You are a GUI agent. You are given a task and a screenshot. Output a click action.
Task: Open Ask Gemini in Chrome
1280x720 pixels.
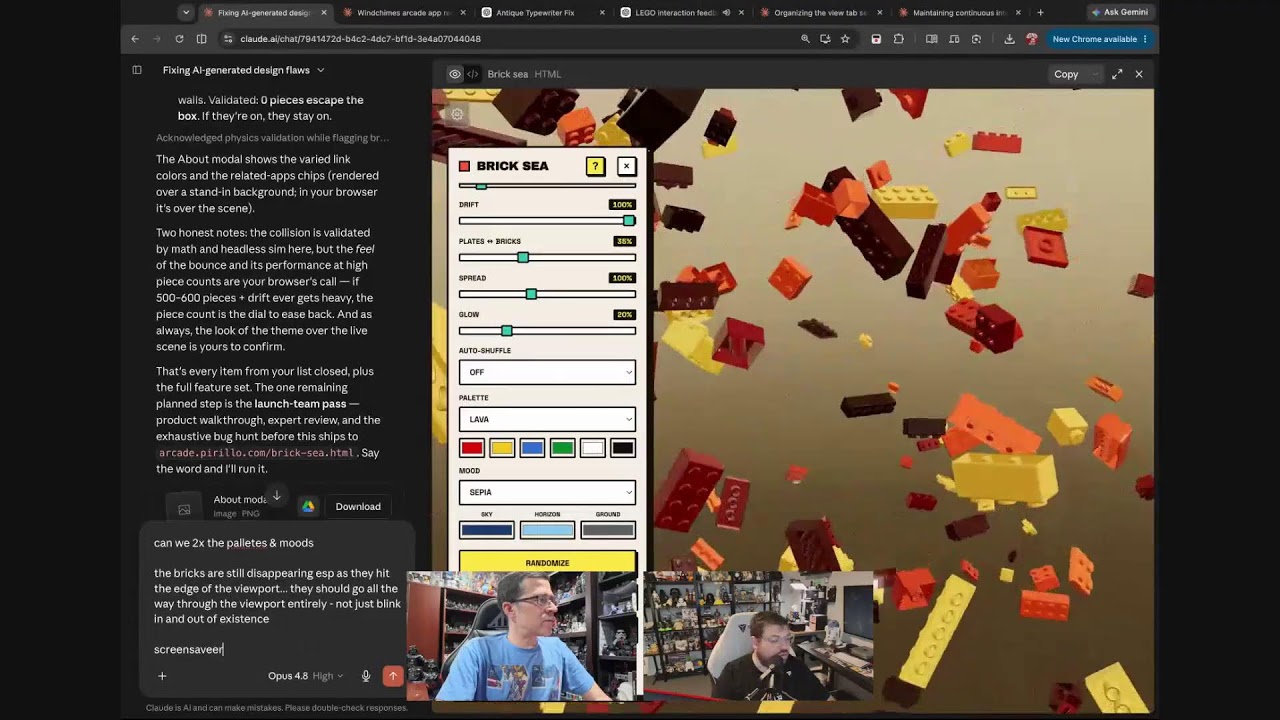(1119, 13)
